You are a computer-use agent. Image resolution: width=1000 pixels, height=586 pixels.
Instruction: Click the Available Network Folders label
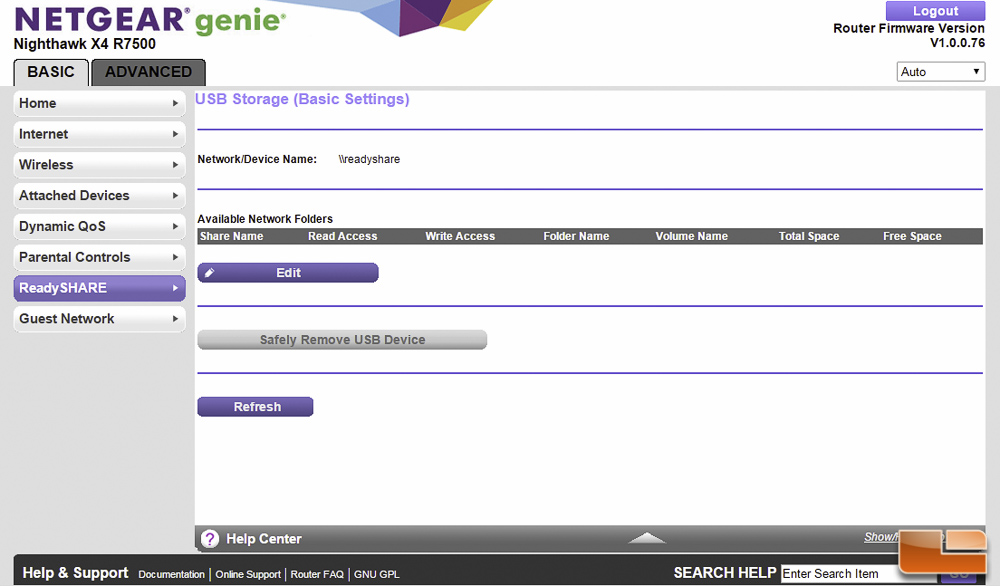(x=265, y=219)
